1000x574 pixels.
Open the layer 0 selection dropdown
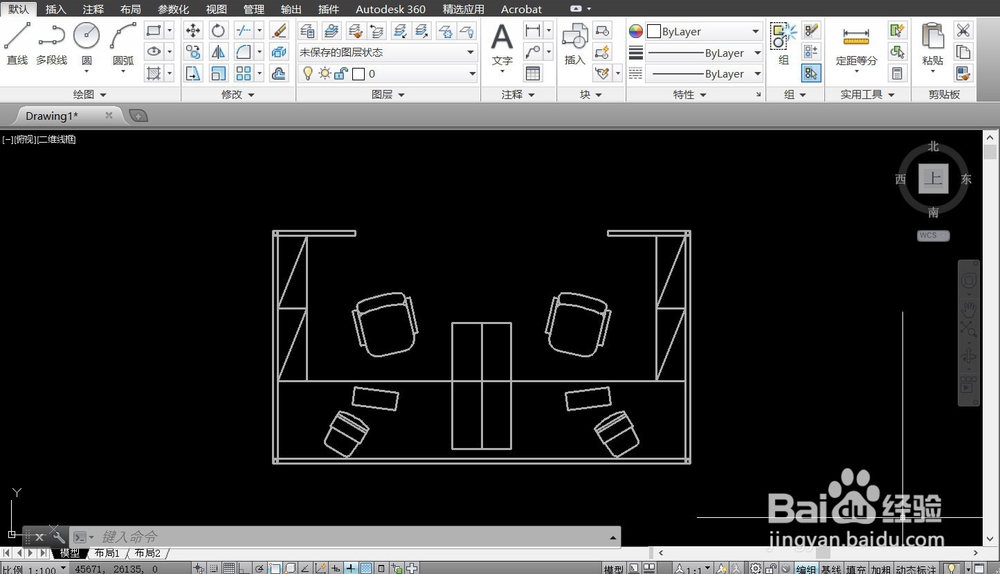pos(388,73)
